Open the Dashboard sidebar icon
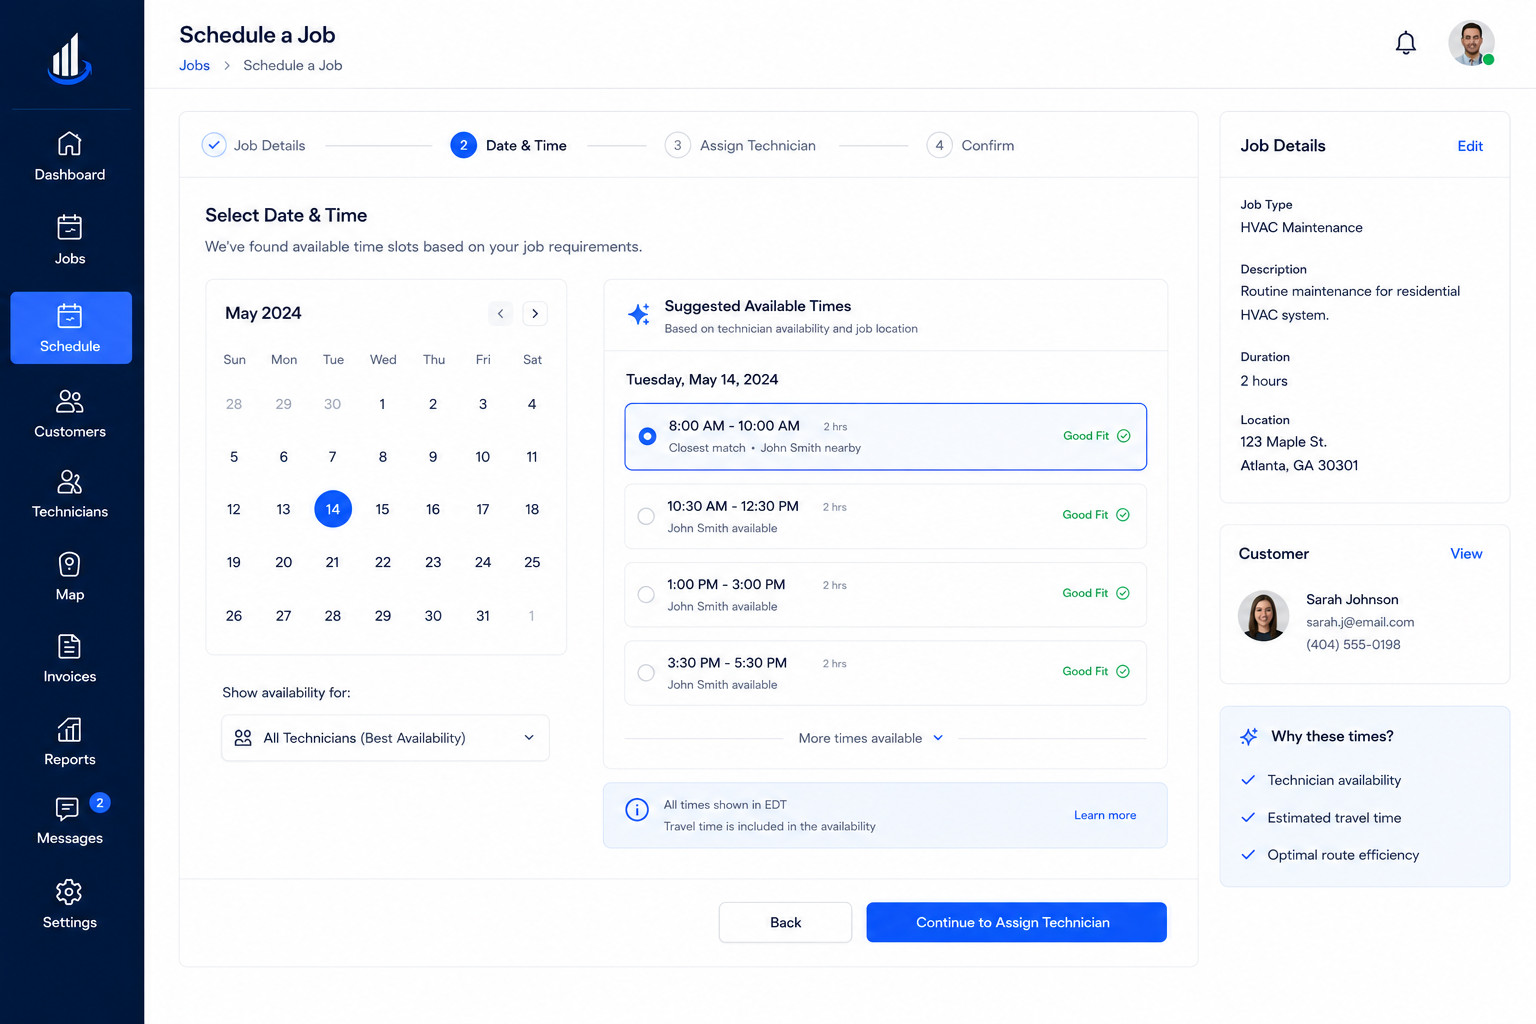Image resolution: width=1536 pixels, height=1024 pixels. (69, 144)
